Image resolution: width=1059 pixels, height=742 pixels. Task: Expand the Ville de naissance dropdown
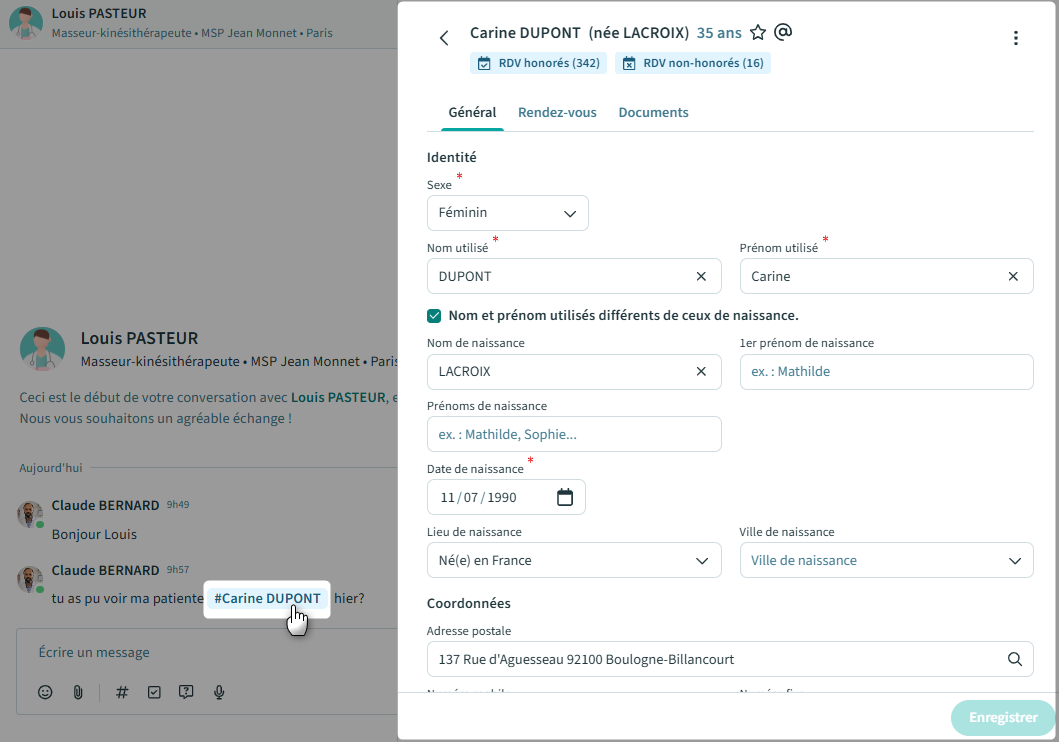[x=886, y=560]
